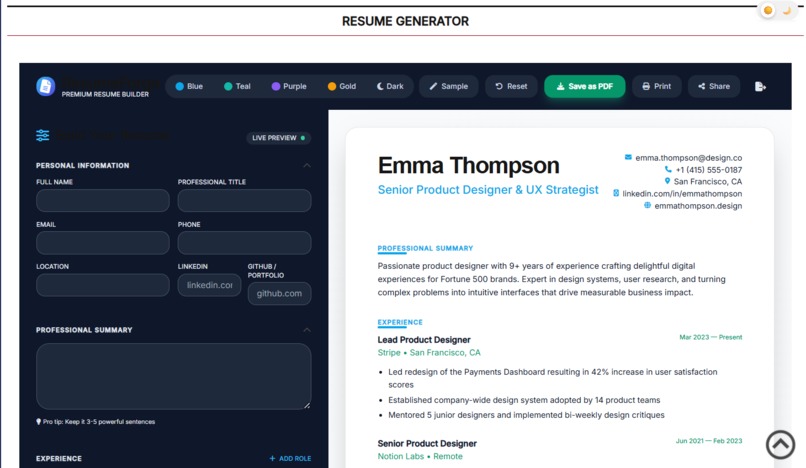
Task: Select the LinkedIn input
Action: pyautogui.click(x=209, y=285)
